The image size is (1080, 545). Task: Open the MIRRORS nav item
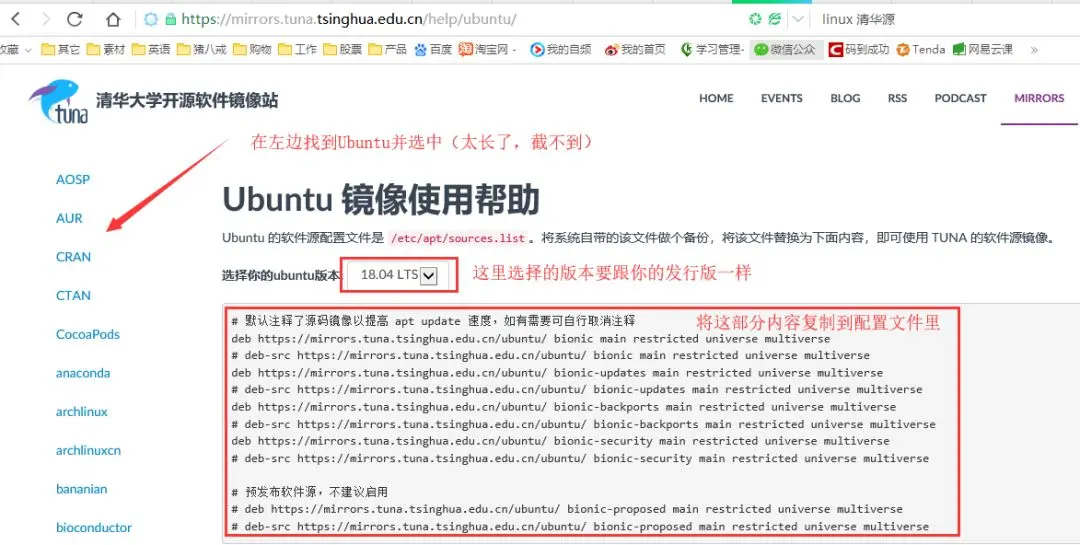(x=1039, y=99)
